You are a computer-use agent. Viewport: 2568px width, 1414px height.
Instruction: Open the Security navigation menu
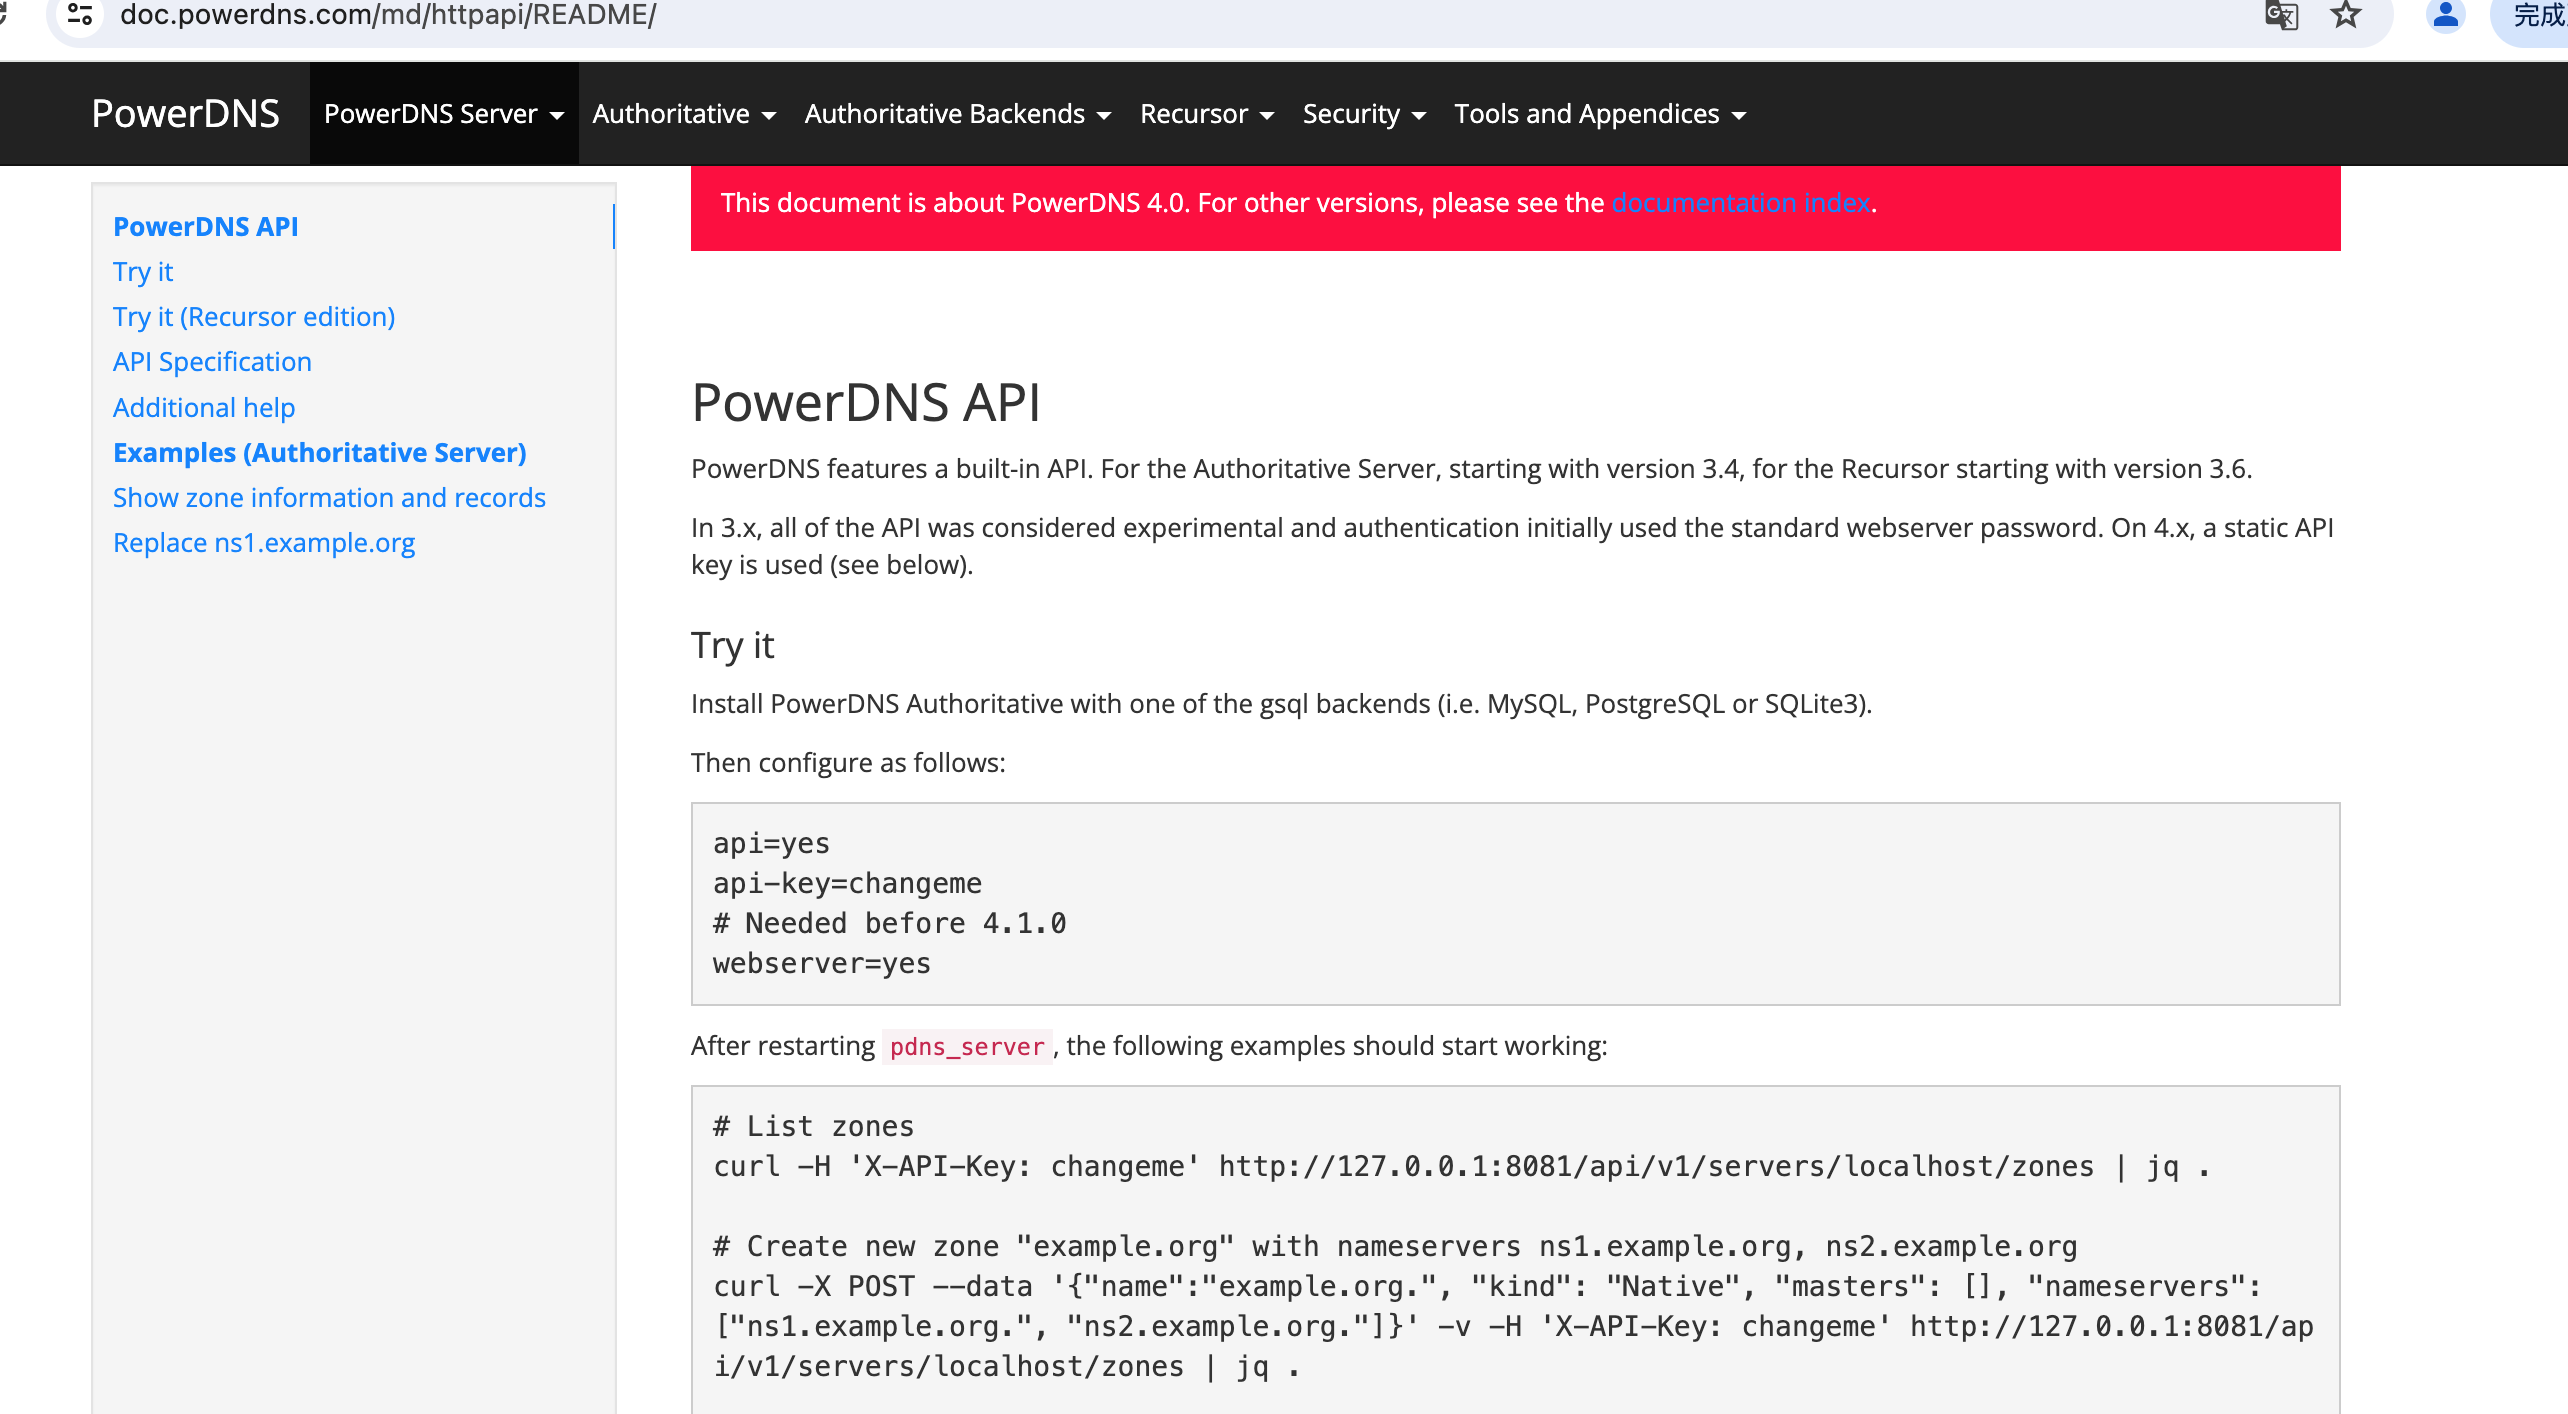pos(1363,114)
